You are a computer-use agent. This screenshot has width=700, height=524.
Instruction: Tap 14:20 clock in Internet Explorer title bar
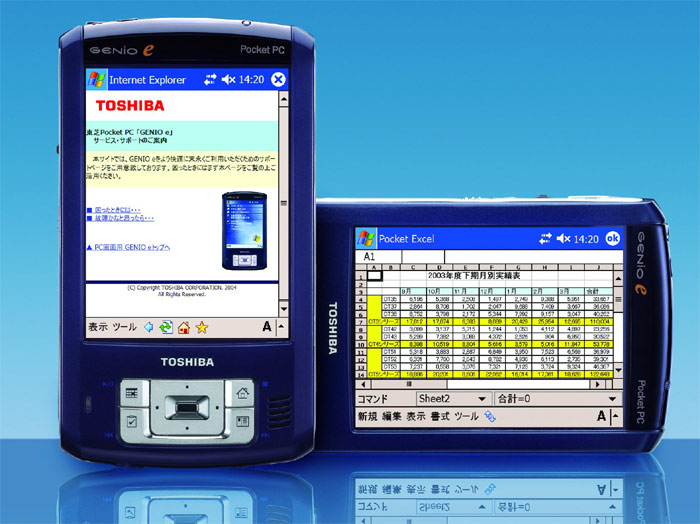pyautogui.click(x=251, y=79)
